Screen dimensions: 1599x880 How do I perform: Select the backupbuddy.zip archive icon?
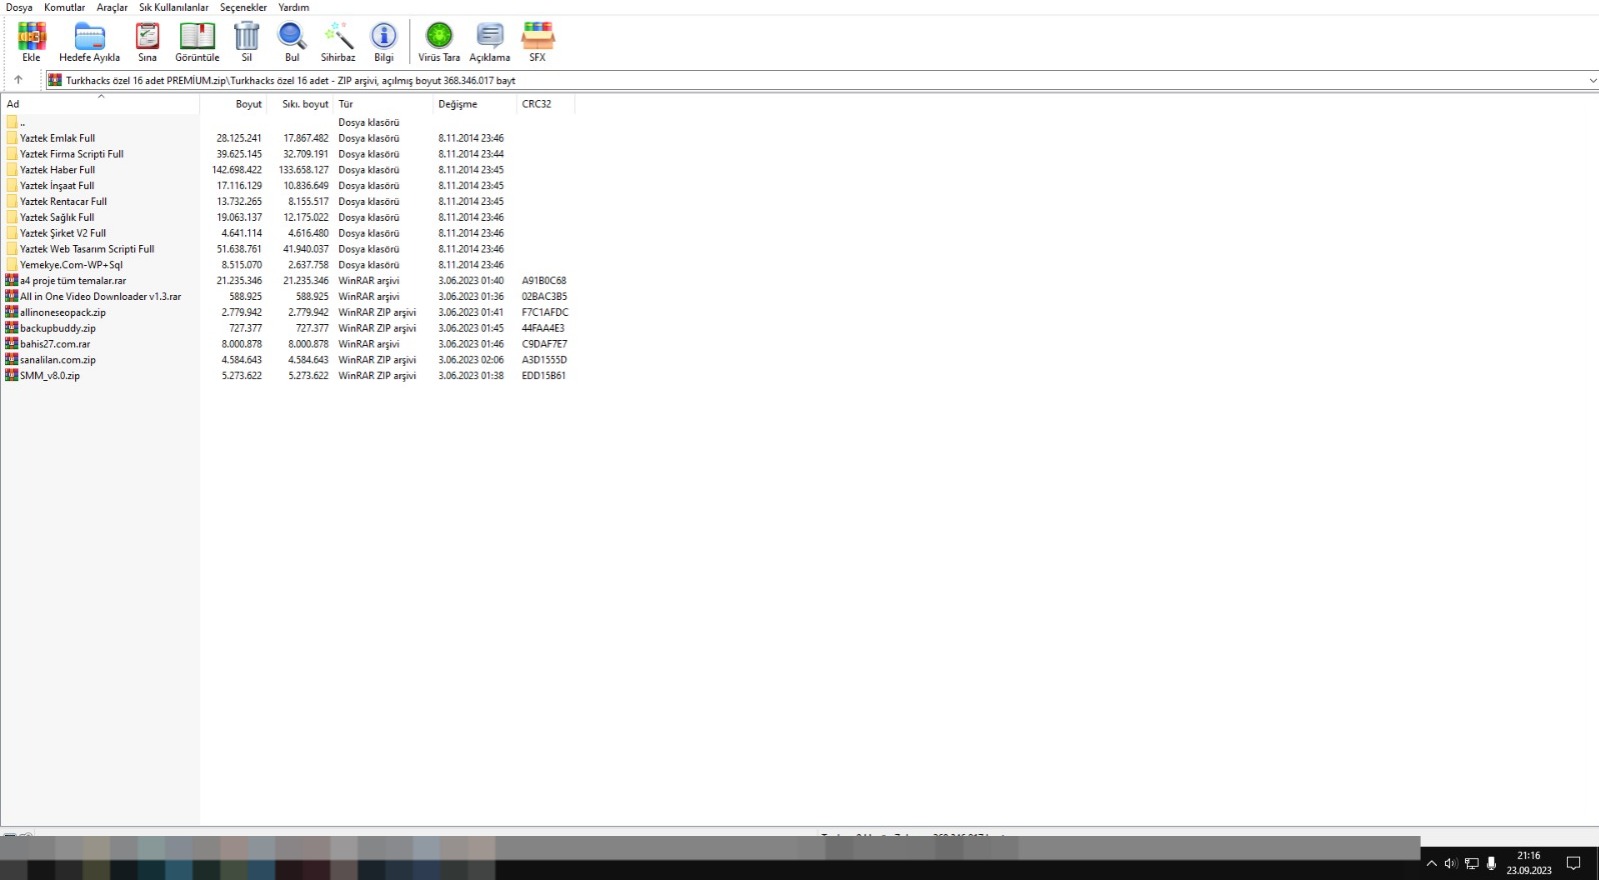coord(12,328)
